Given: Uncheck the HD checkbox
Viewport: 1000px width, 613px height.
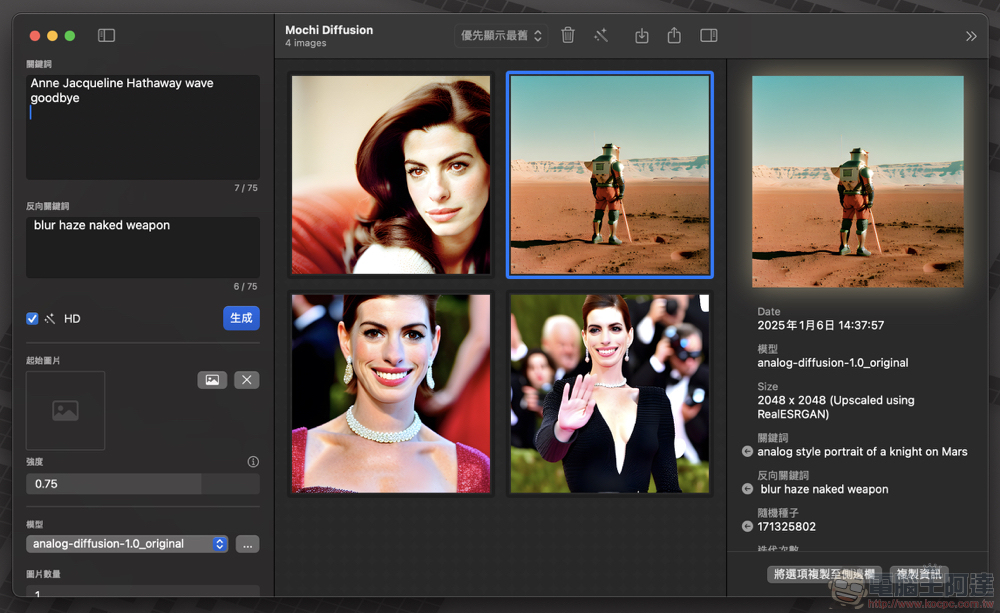Looking at the screenshot, I should tap(32, 318).
